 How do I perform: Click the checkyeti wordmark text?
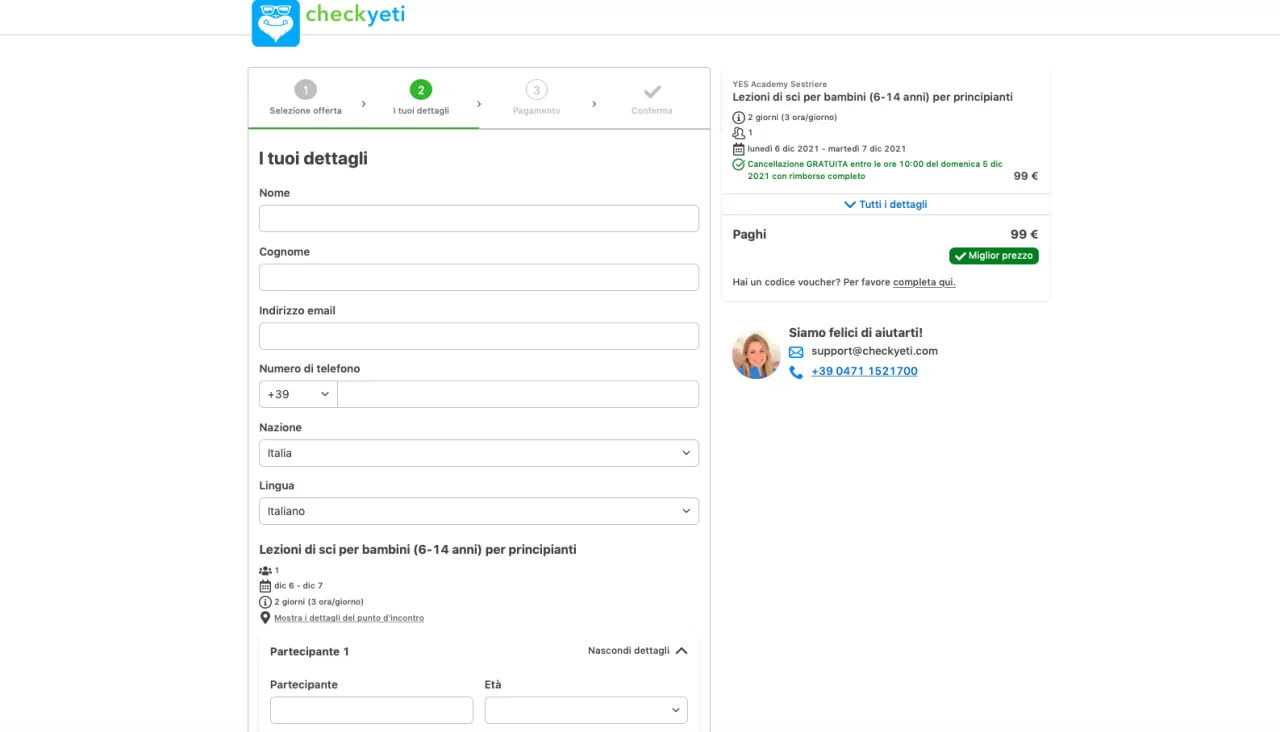[355, 14]
